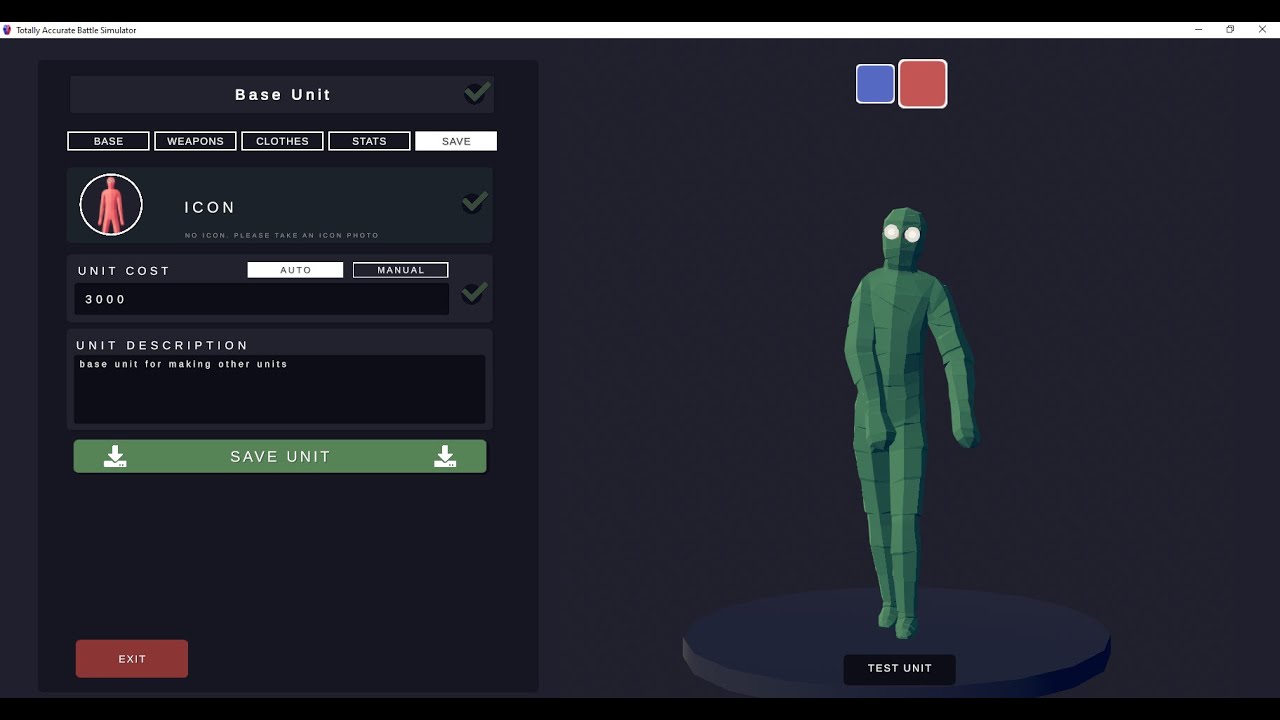Switch unit cost mode to MANUAL
Viewport: 1280px width, 720px height.
400,270
